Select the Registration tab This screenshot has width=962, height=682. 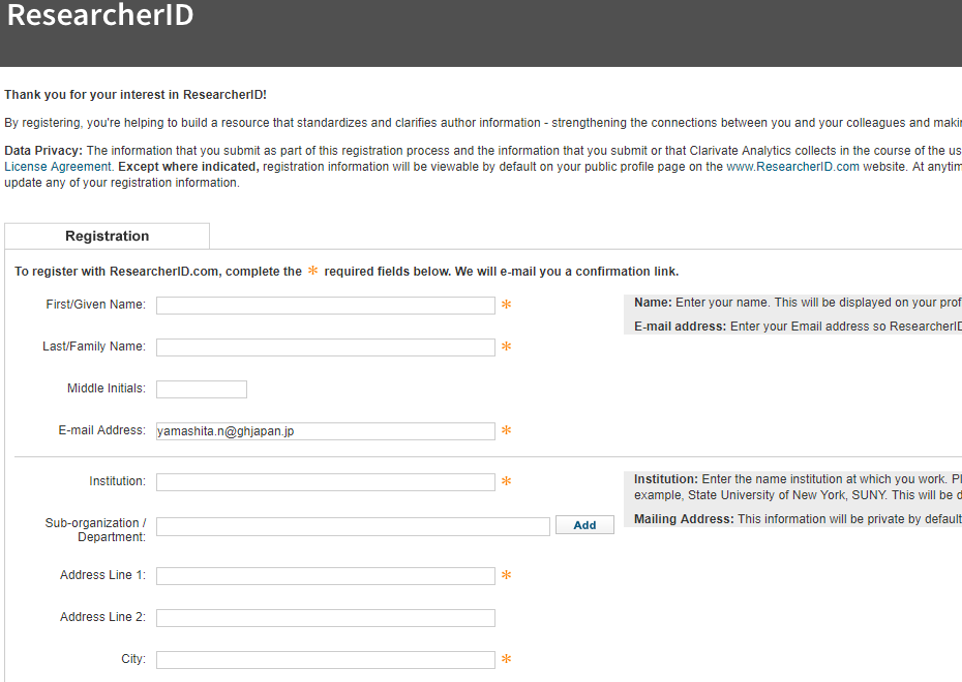[107, 236]
